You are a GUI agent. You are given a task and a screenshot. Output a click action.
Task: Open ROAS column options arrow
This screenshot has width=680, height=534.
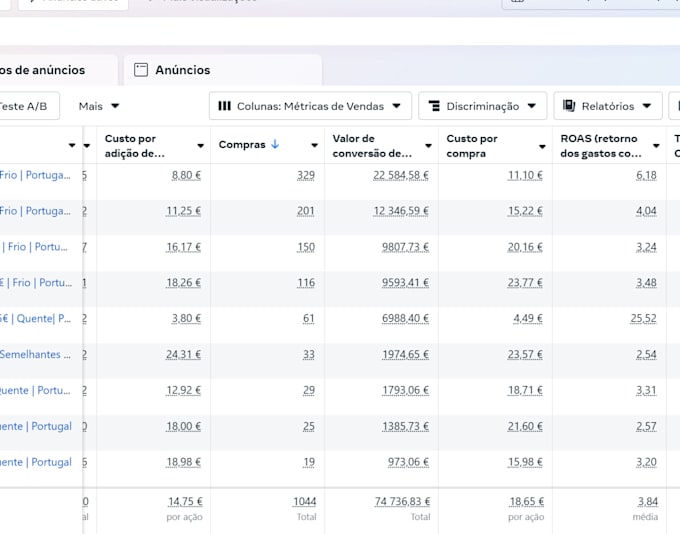(x=656, y=145)
